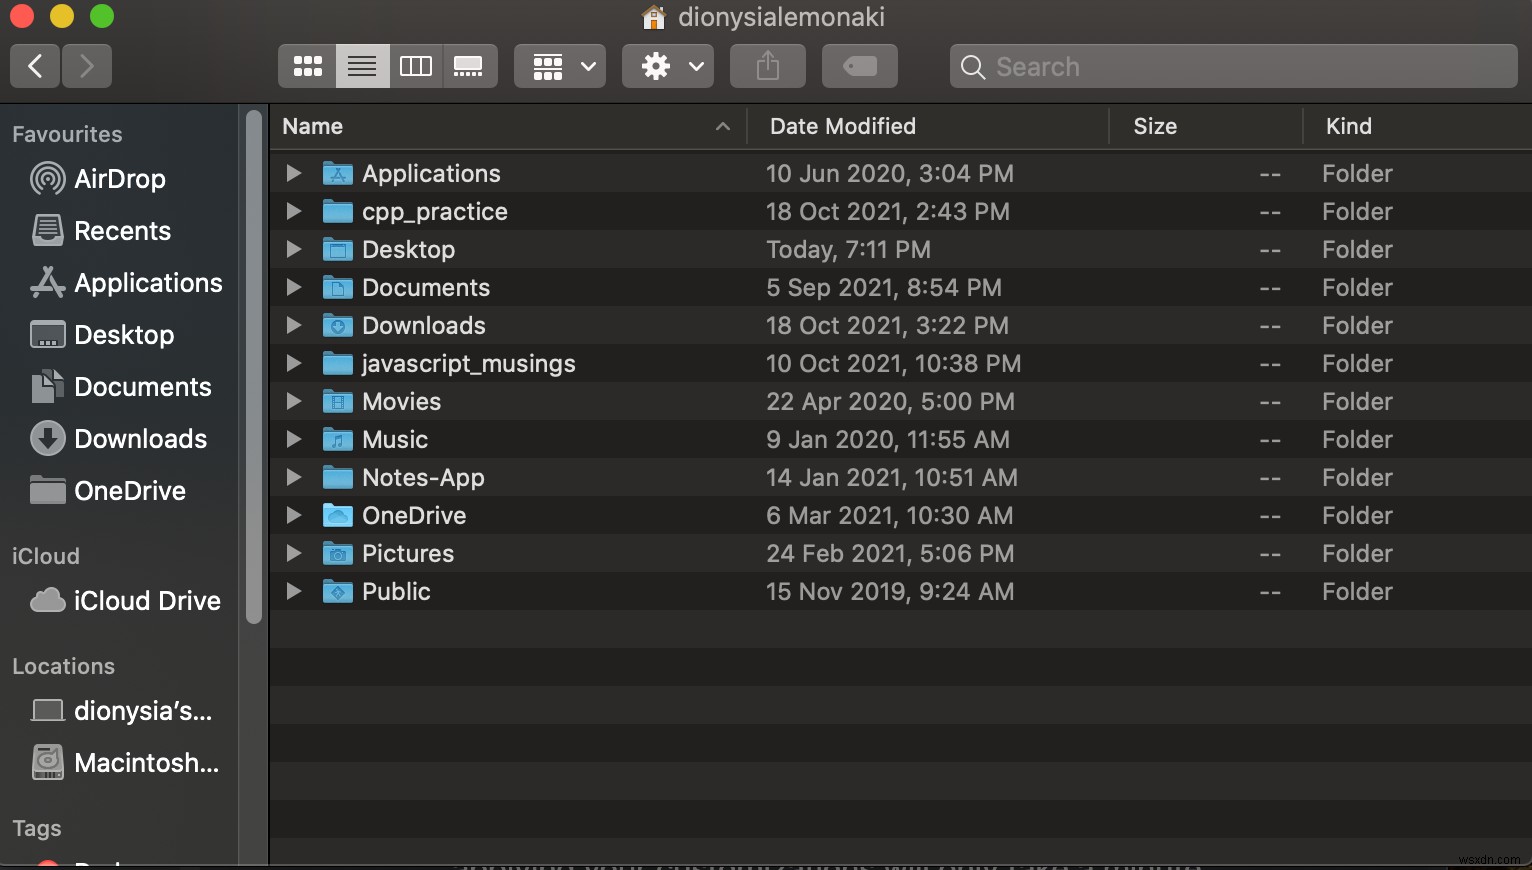Image resolution: width=1532 pixels, height=870 pixels.
Task: Select Macintosh HD under Locations
Action: point(148,763)
